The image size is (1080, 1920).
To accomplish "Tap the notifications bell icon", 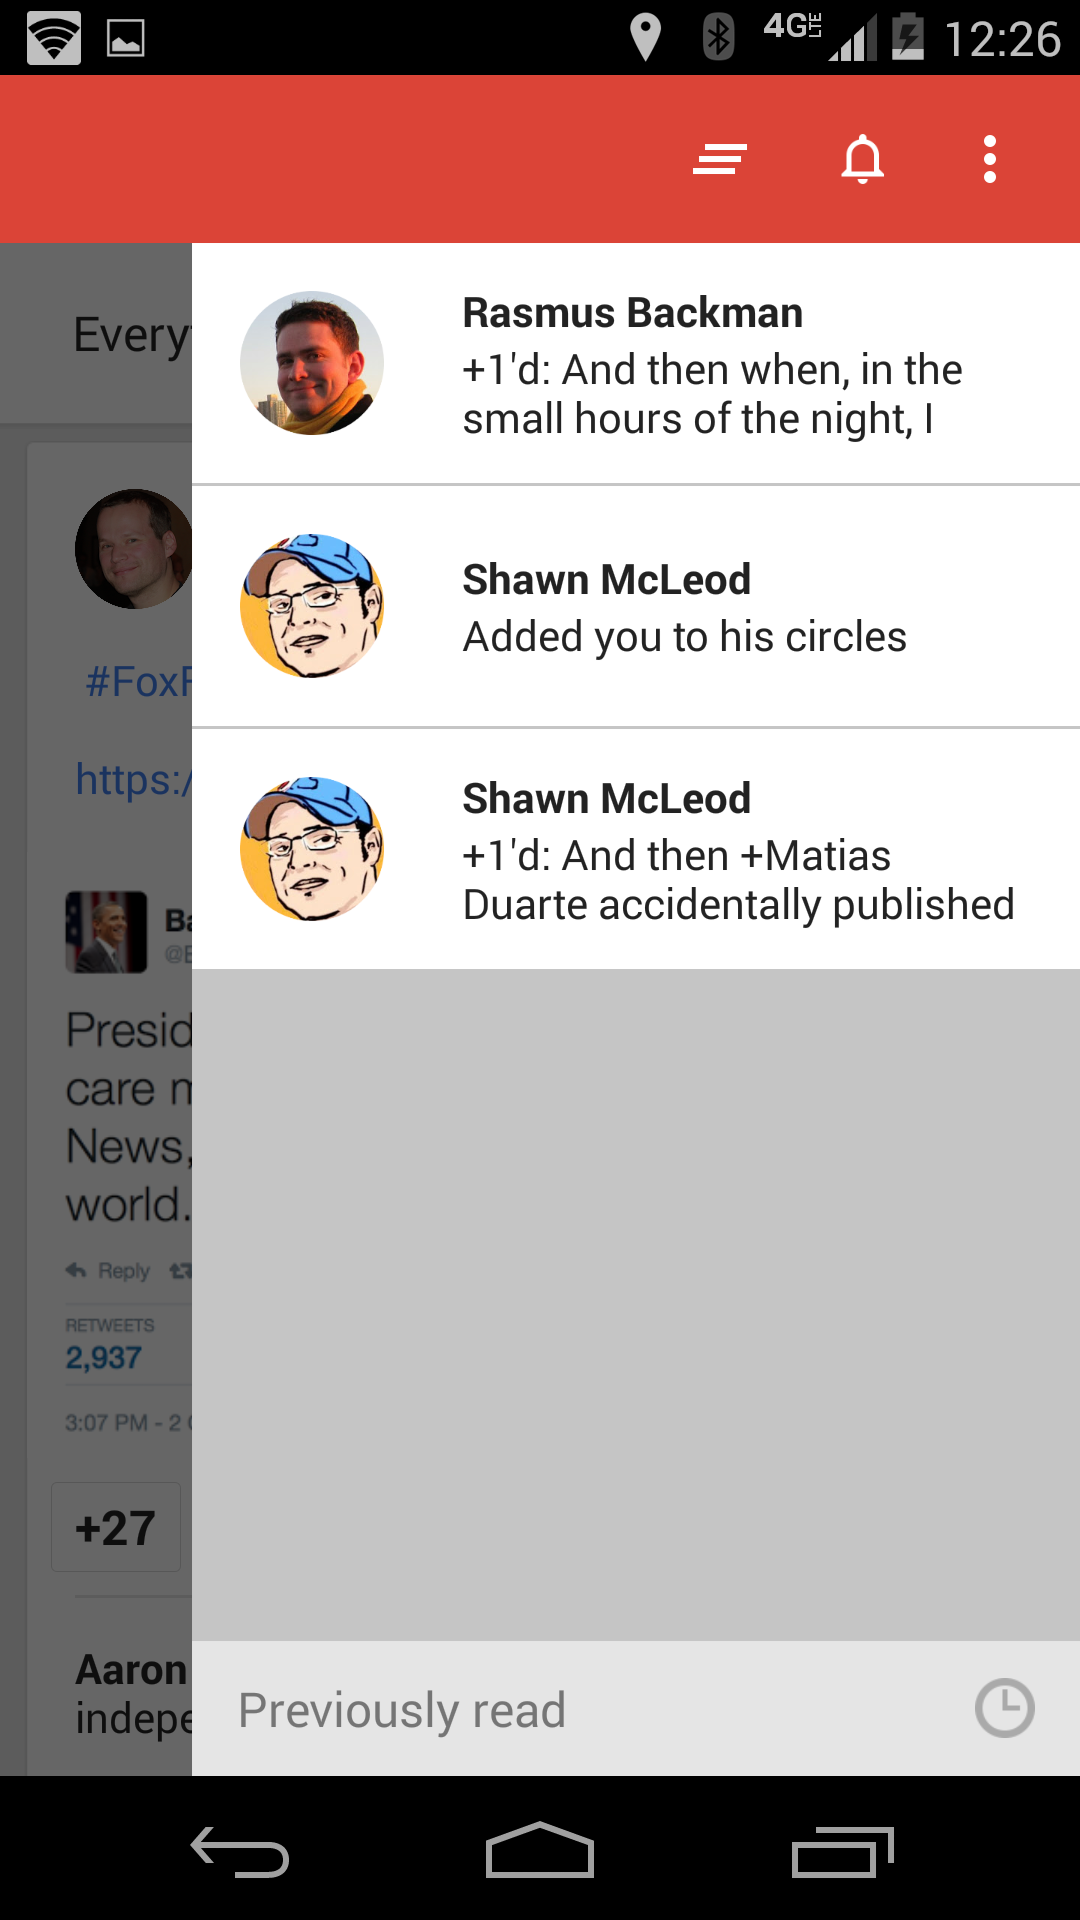I will tap(862, 159).
